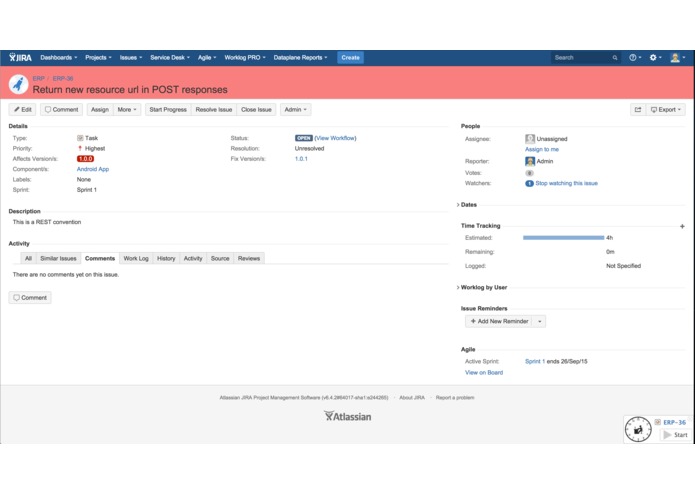
Task: Click the search magnifier icon
Action: 615,58
